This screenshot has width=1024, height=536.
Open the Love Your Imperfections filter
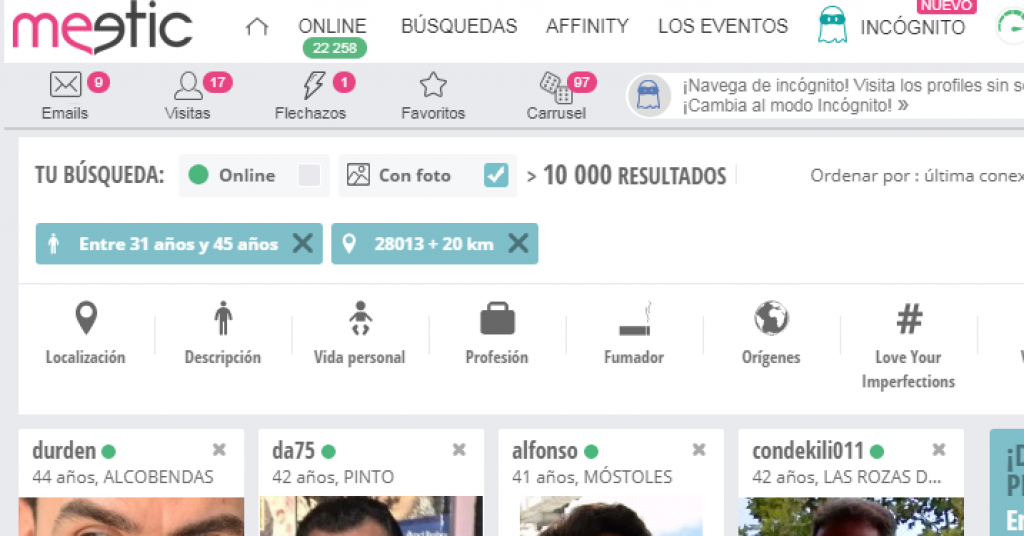click(x=908, y=346)
